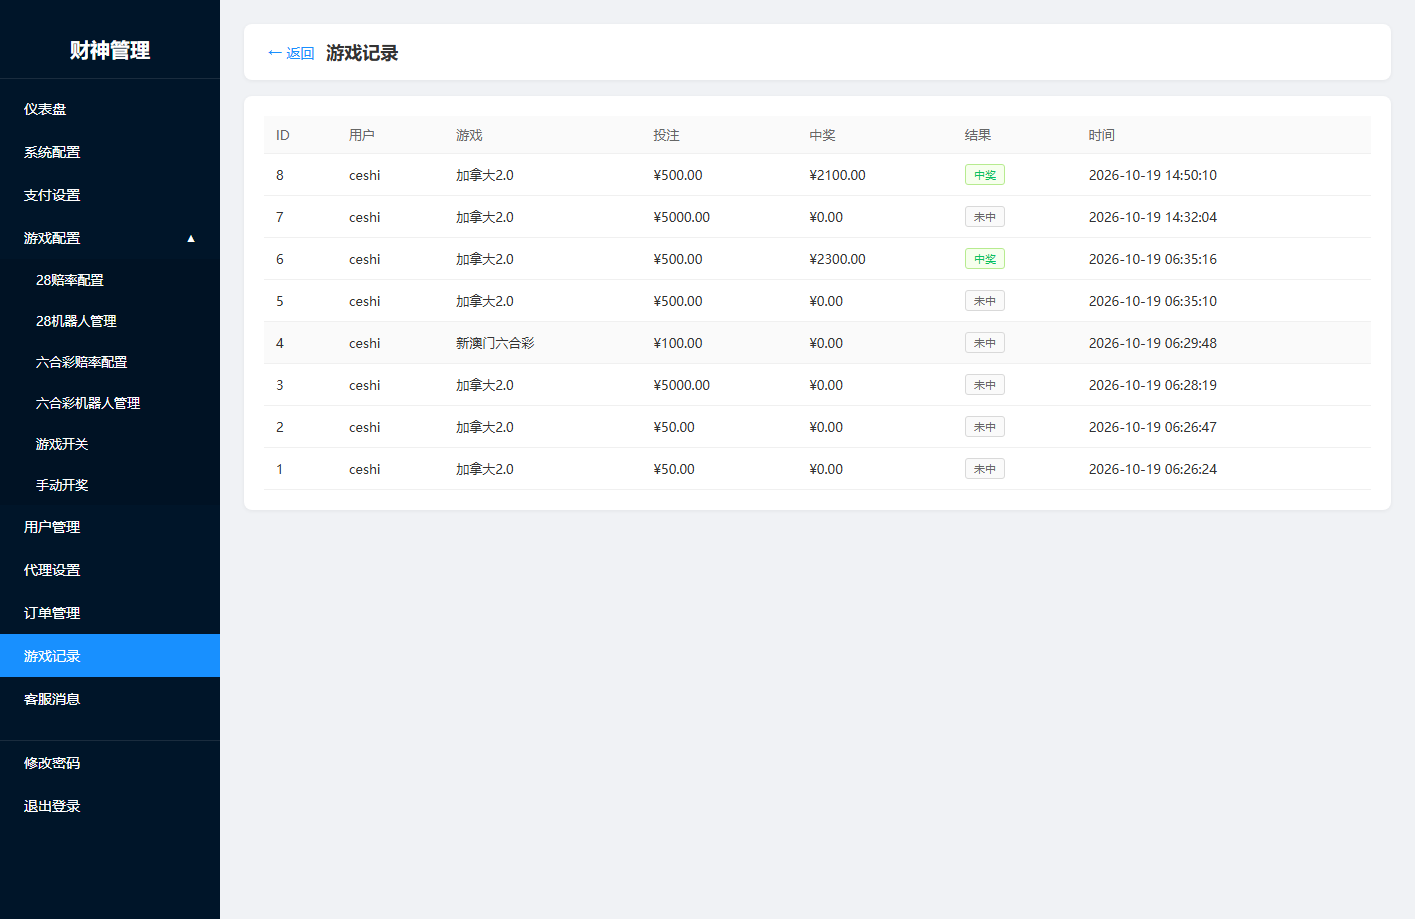Image resolution: width=1415 pixels, height=919 pixels.
Task: Open 修改密码 in the sidebar
Action: [110, 763]
